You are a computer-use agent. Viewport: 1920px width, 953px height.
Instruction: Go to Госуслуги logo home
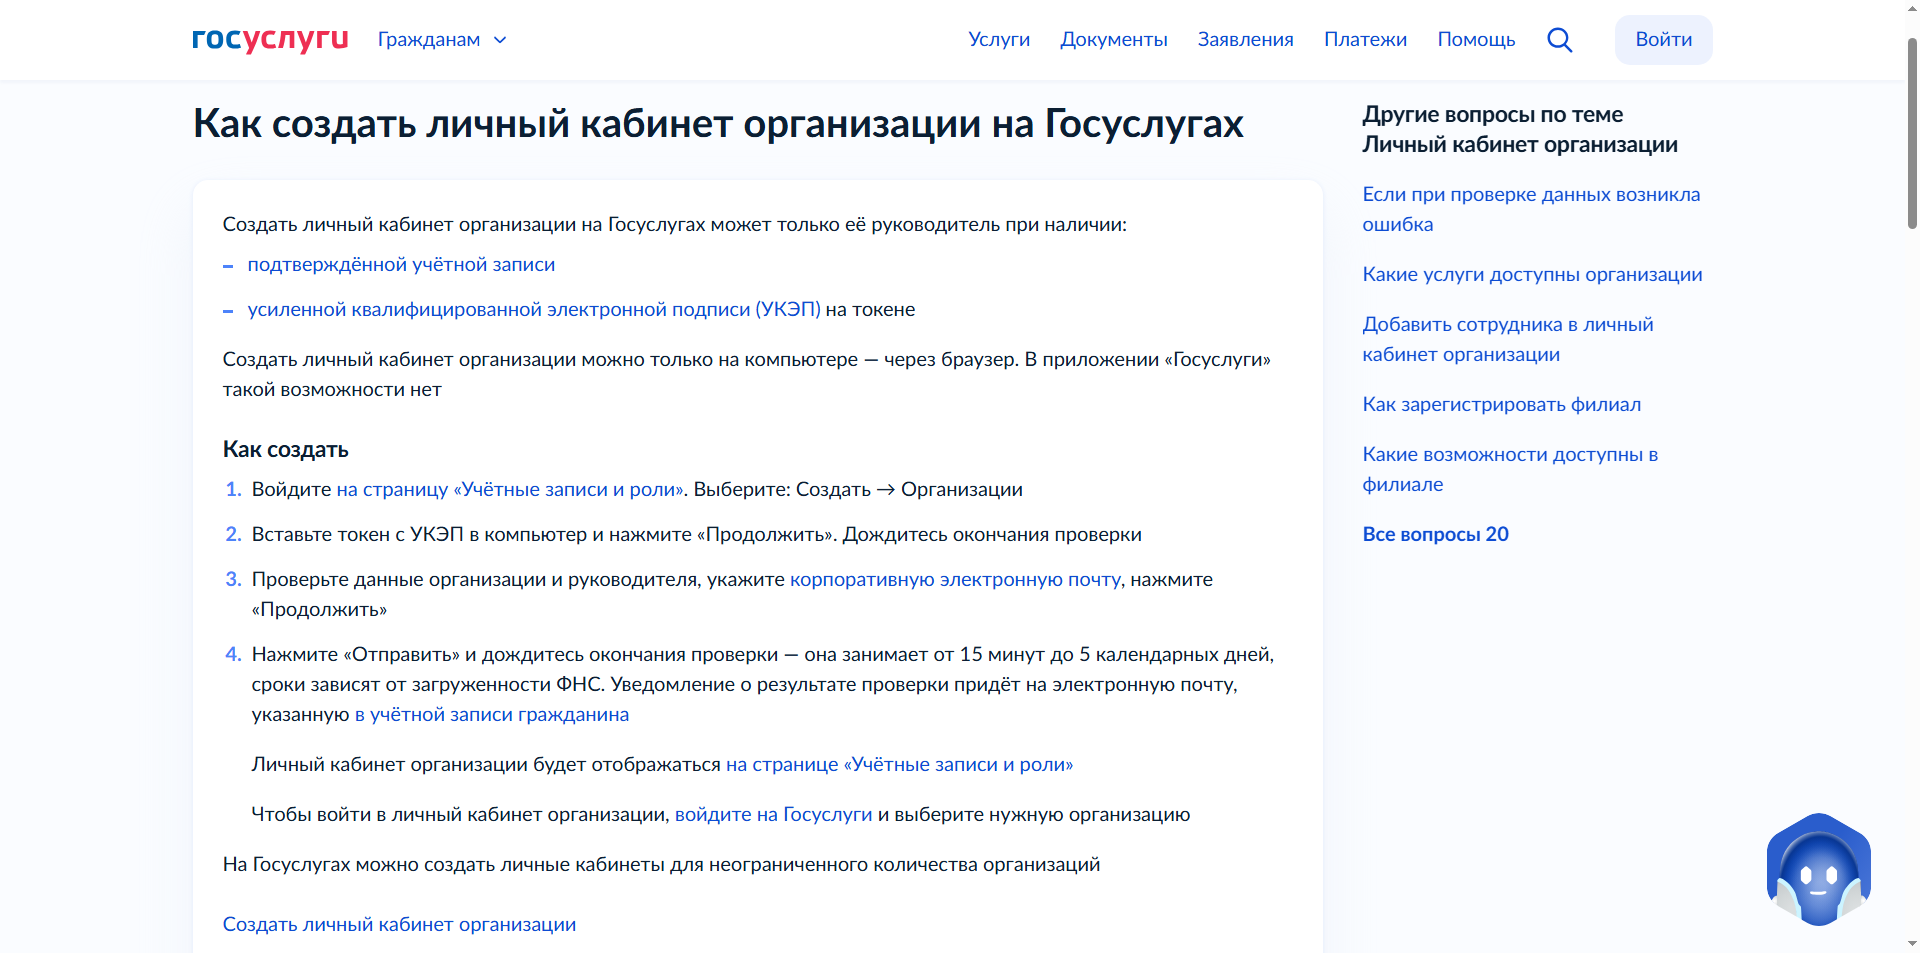[270, 39]
